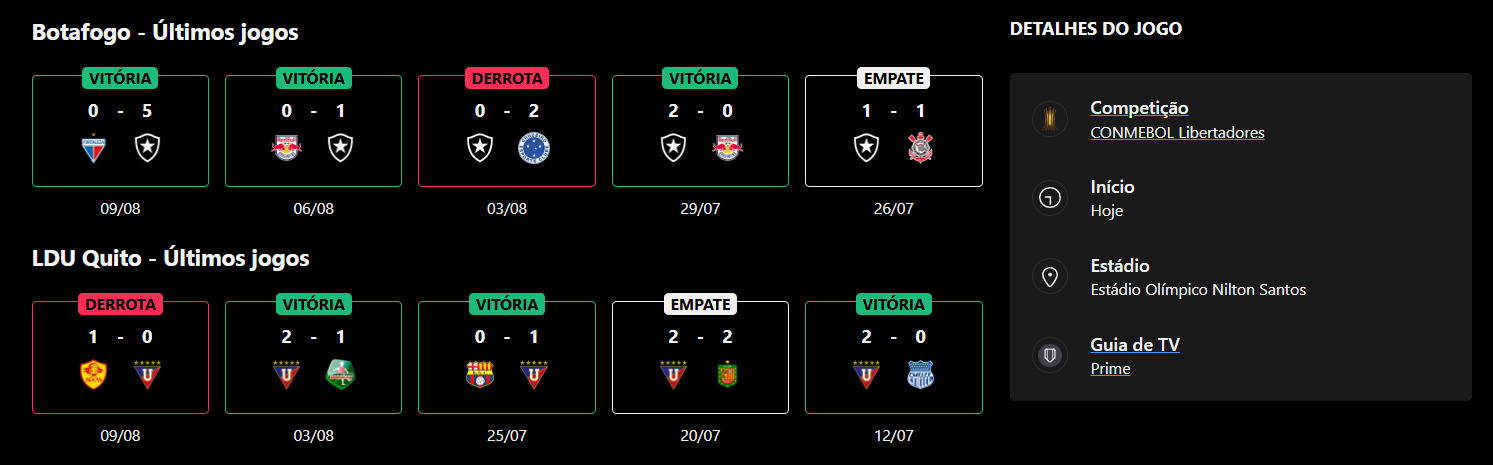Click the Cruzeiro crest in the 03/08 defeat
This screenshot has width=1493, height=465.
point(534,149)
